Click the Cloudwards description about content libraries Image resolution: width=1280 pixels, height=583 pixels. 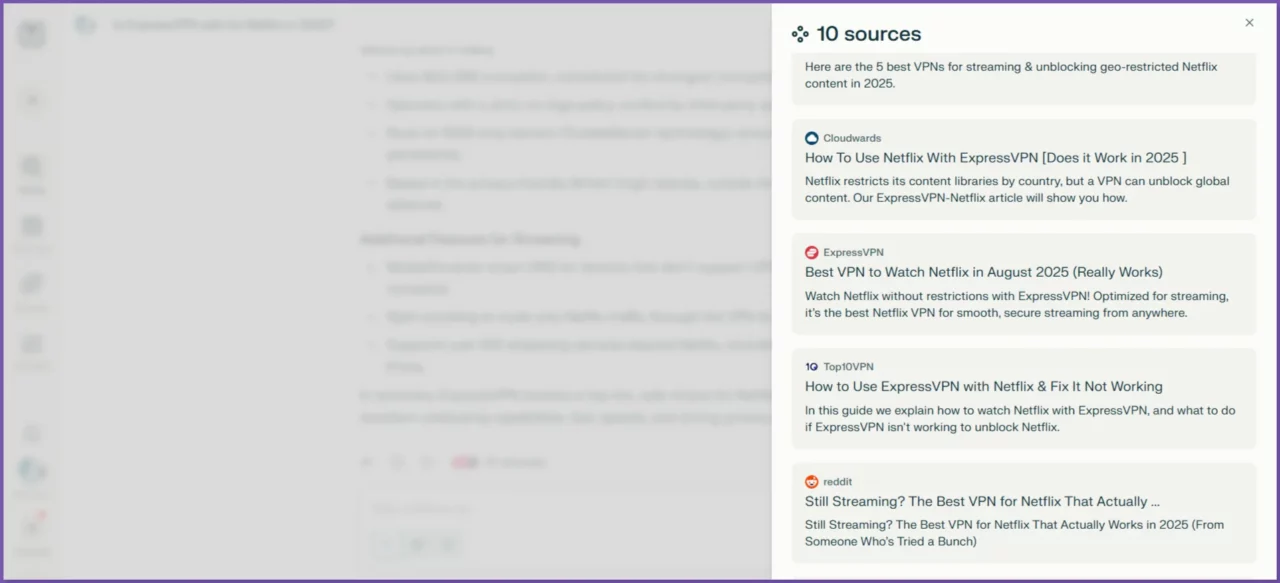(x=1016, y=189)
